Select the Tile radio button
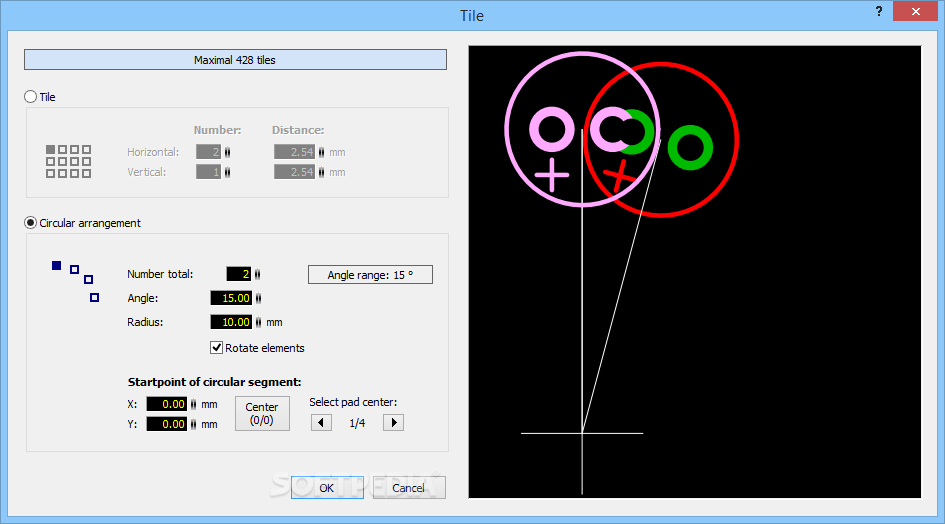Image resolution: width=945 pixels, height=524 pixels. click(x=30, y=96)
